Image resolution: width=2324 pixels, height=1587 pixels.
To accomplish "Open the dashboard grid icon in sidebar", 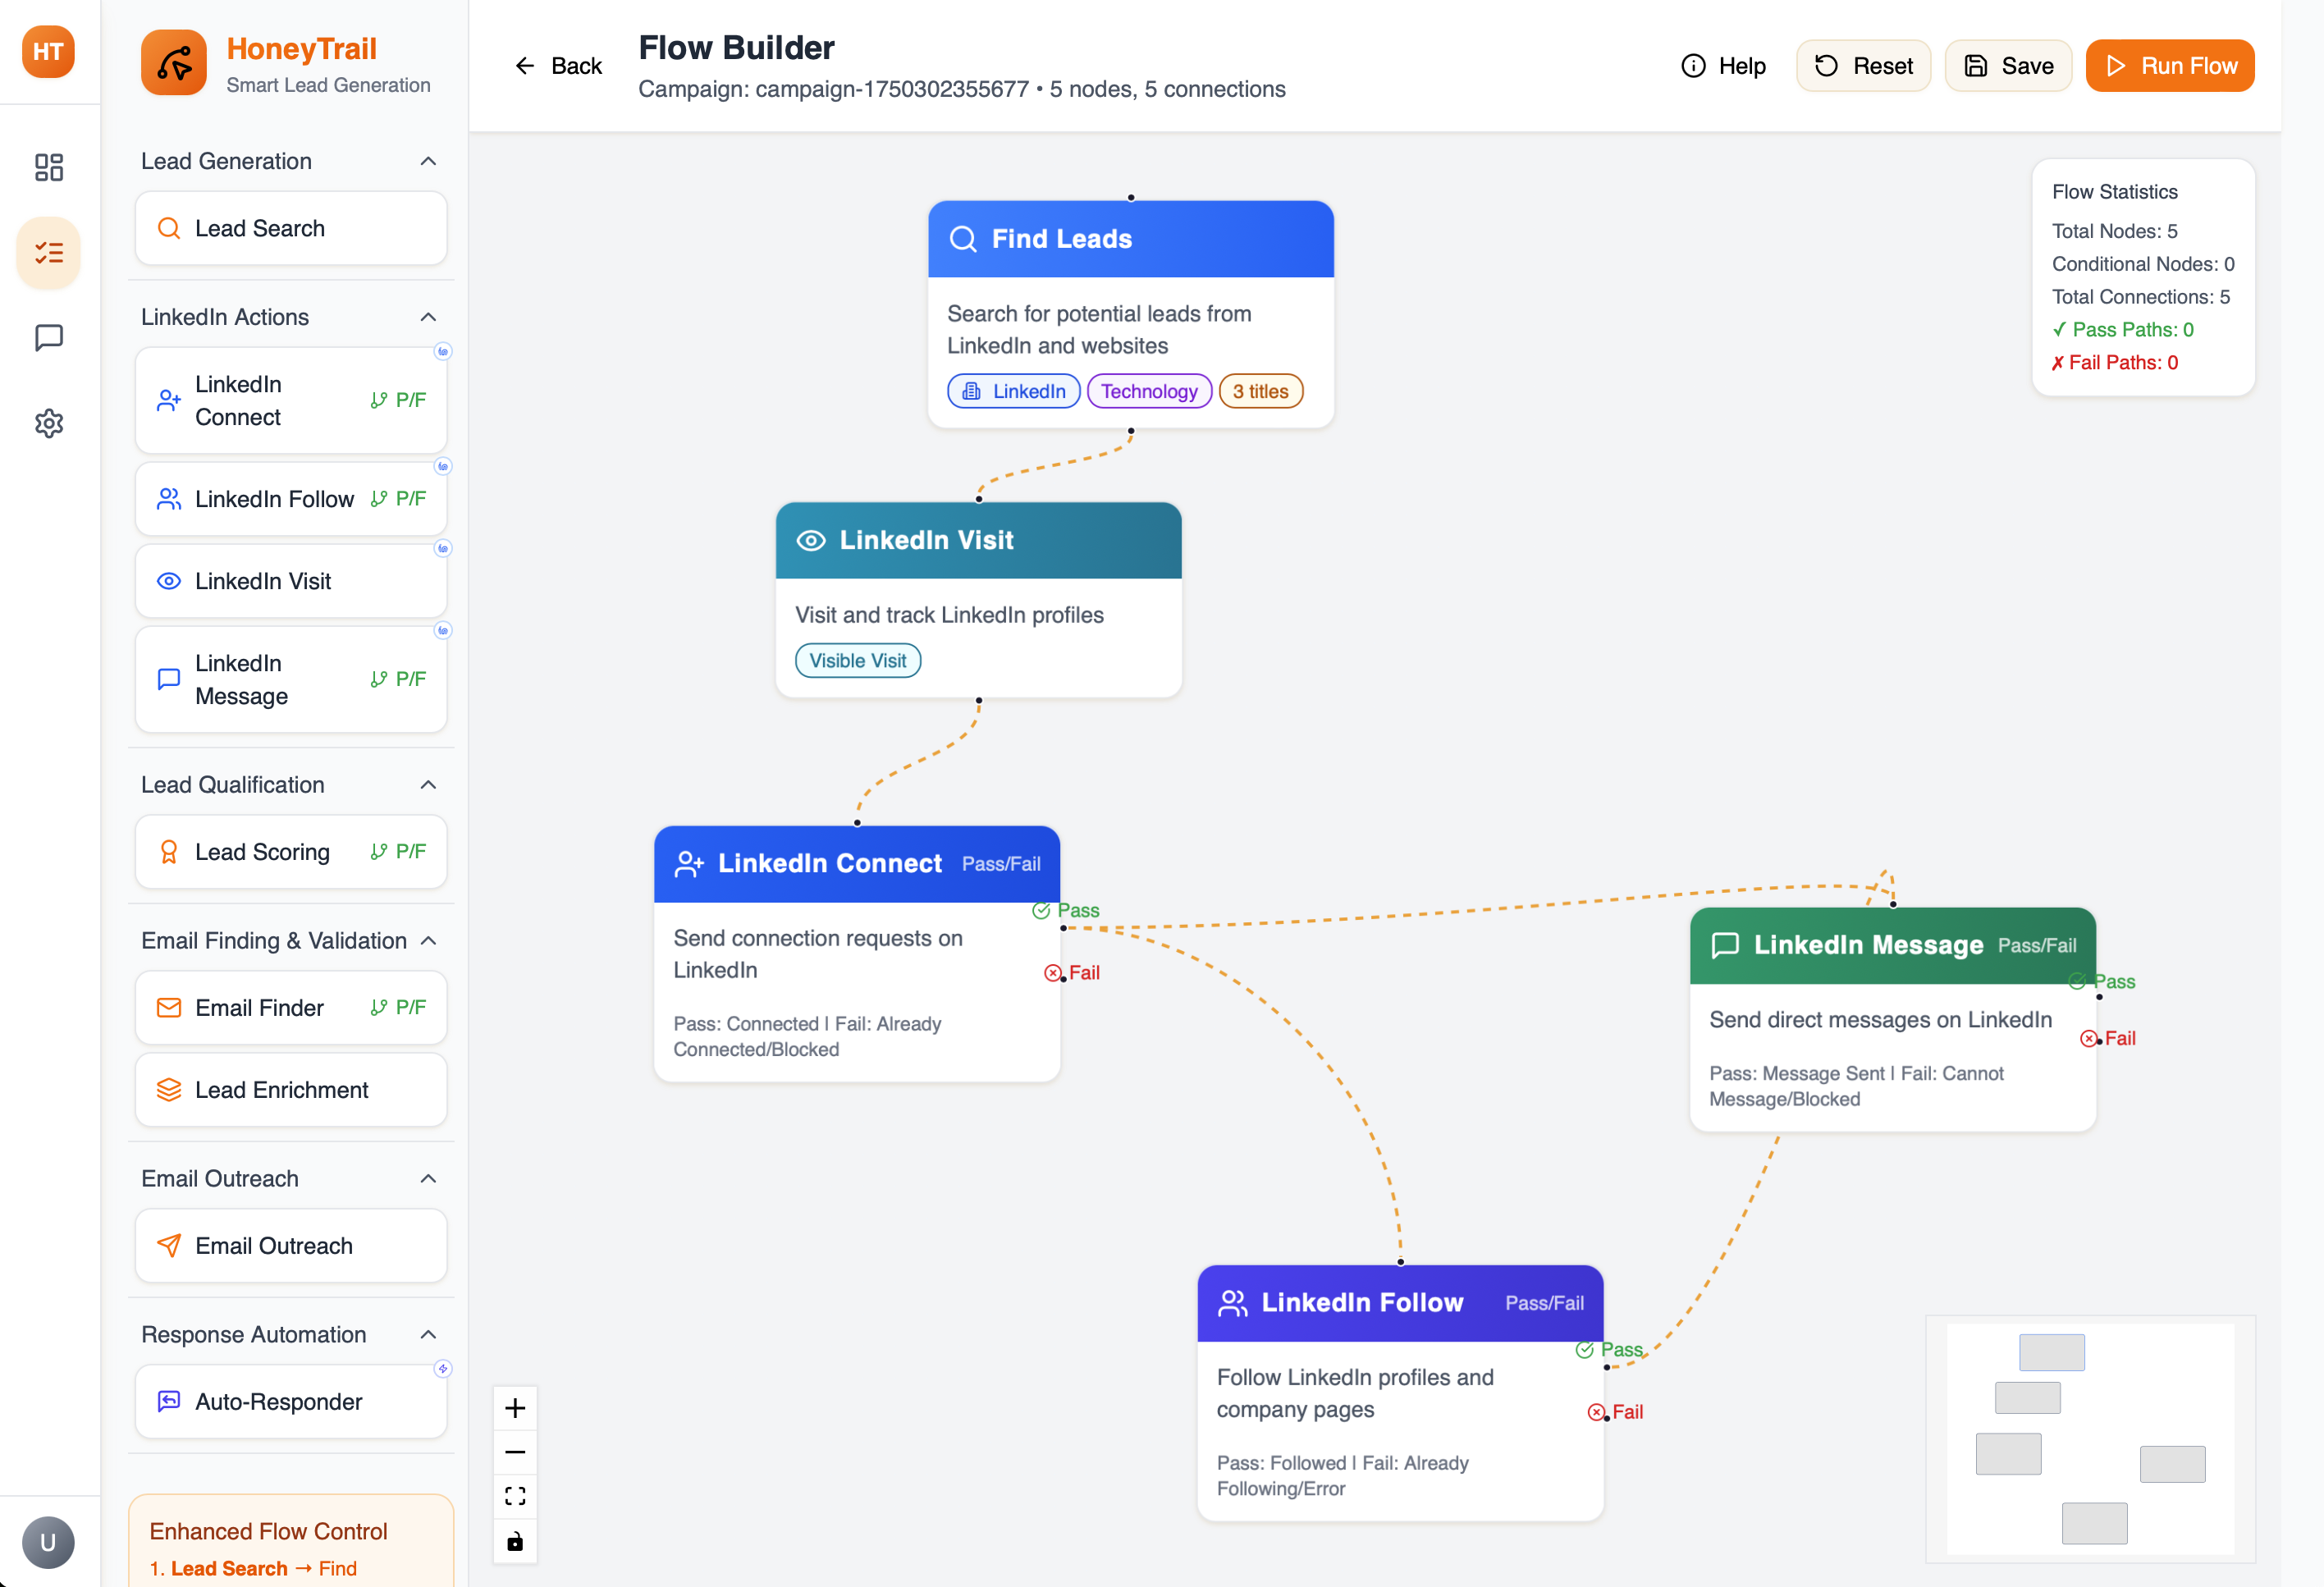I will (x=48, y=168).
